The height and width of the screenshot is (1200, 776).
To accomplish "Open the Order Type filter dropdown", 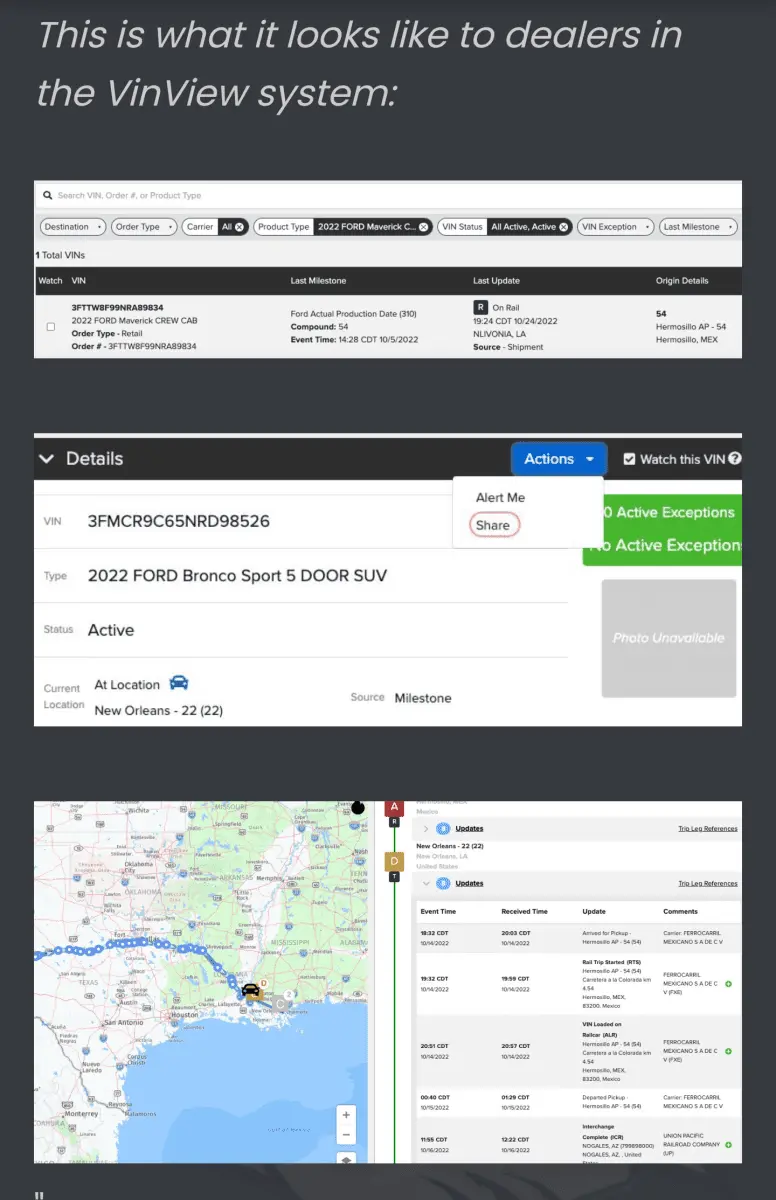I will [x=143, y=227].
